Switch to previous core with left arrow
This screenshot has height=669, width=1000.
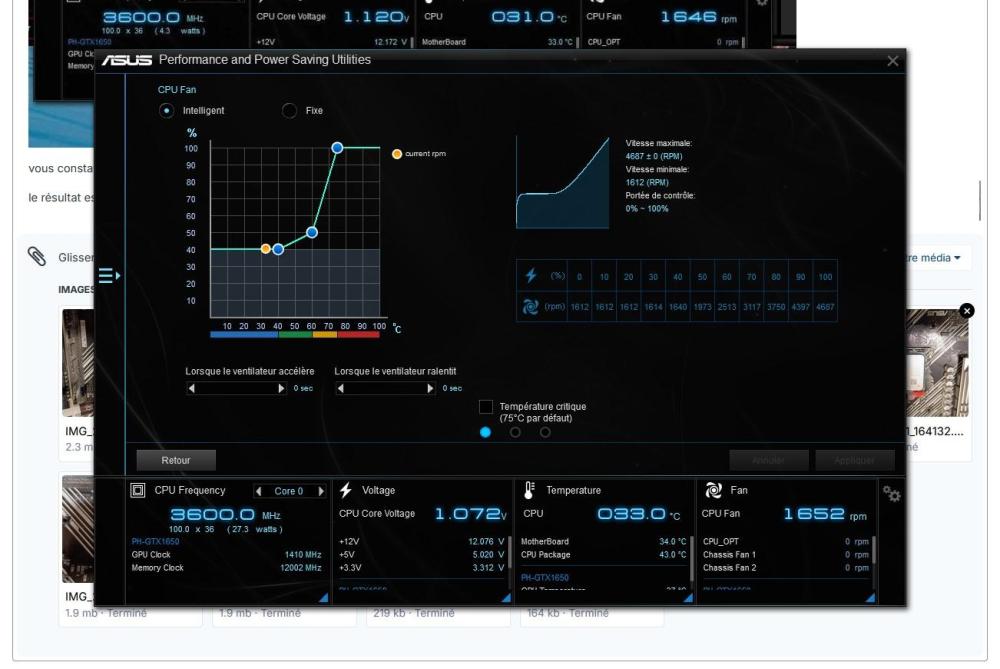tap(258, 491)
